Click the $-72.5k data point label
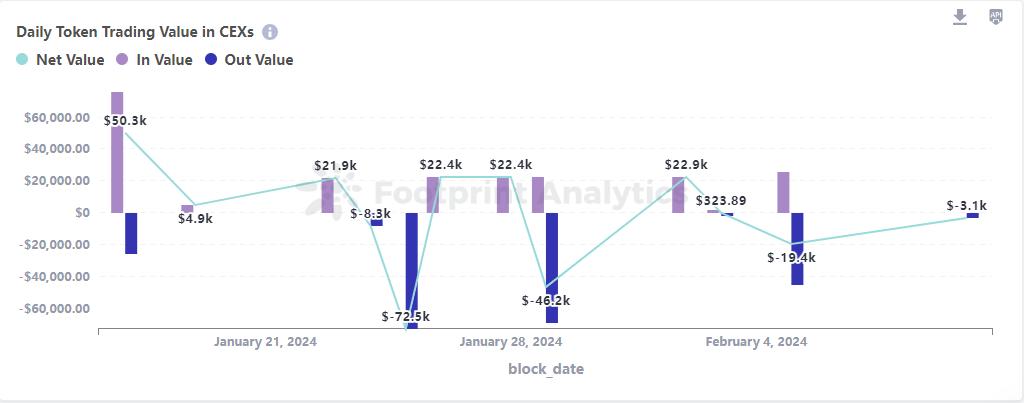 coord(406,316)
